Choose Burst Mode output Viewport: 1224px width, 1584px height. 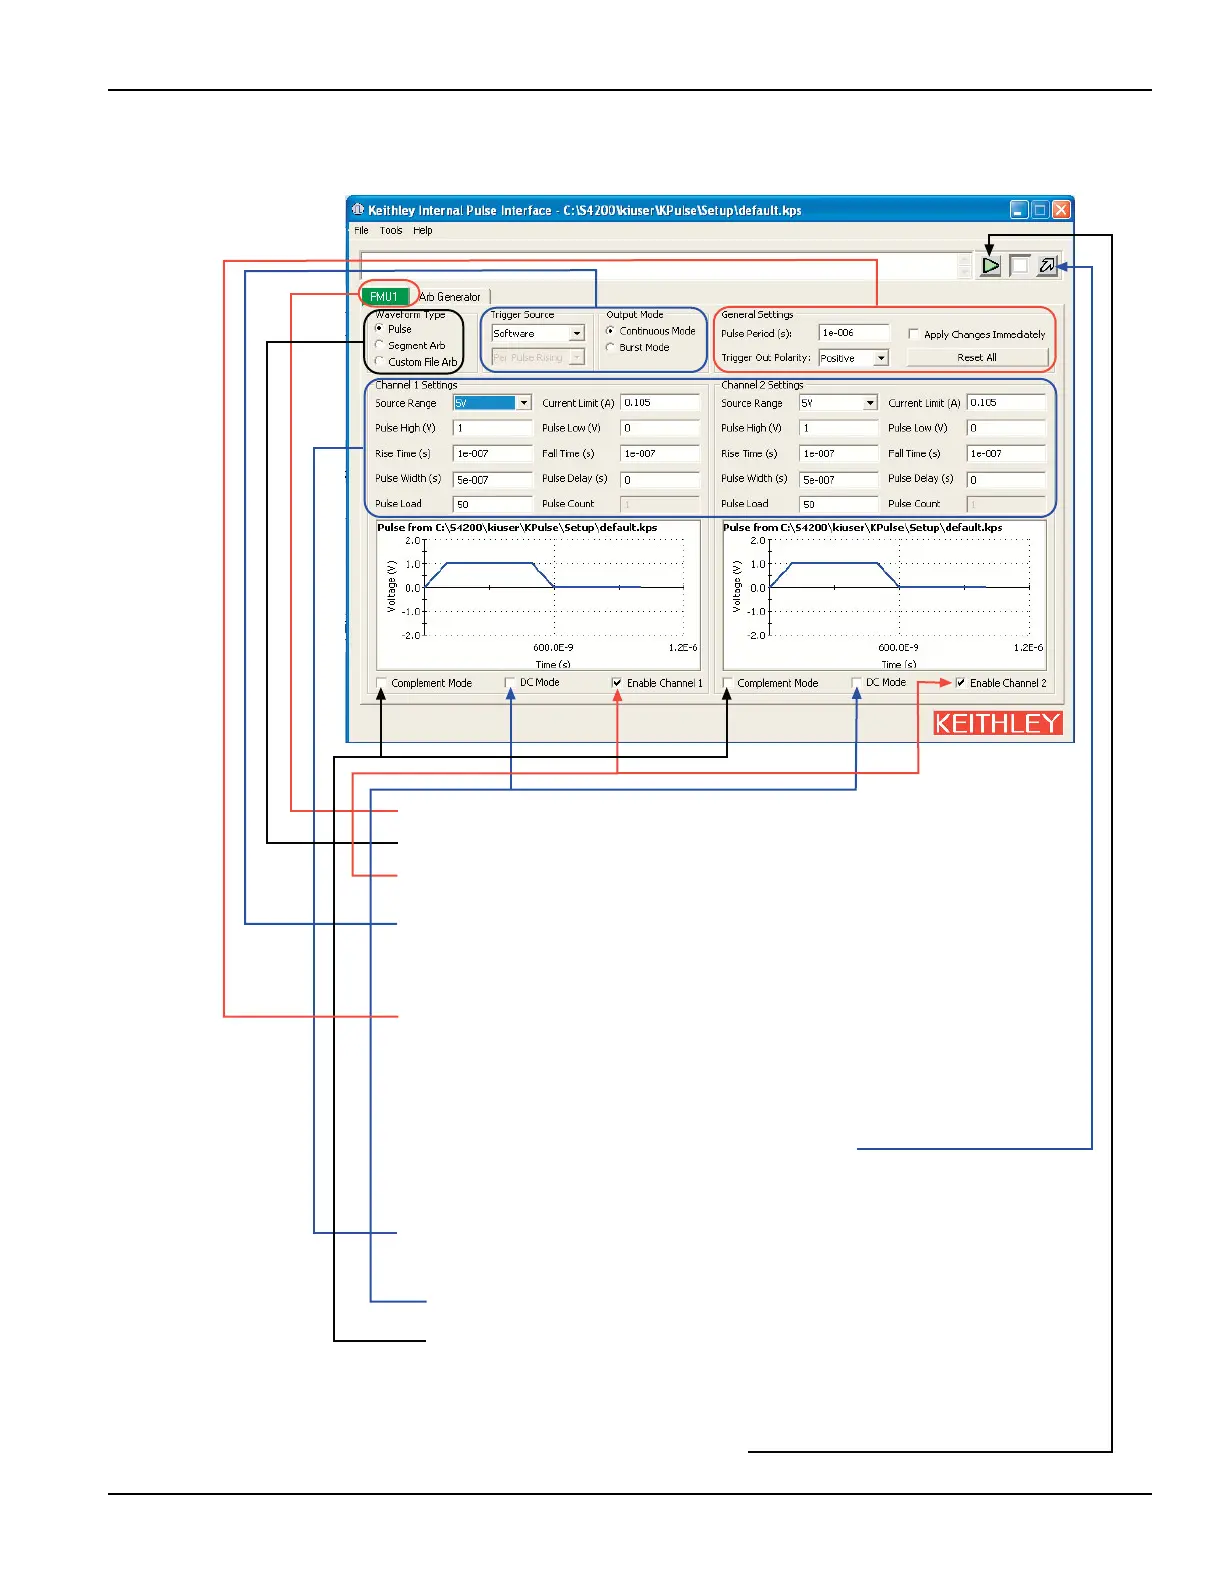point(610,348)
